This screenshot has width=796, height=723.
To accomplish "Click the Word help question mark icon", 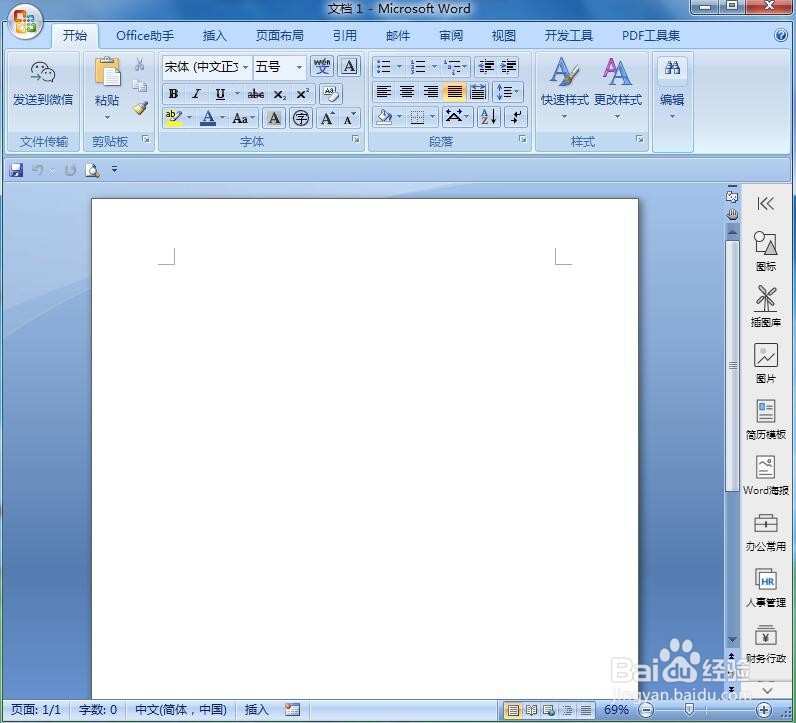I will pyautogui.click(x=780, y=35).
